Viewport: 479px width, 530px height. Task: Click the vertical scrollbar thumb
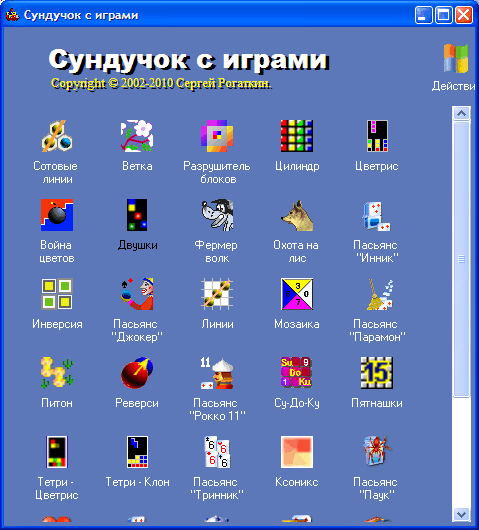(x=461, y=259)
